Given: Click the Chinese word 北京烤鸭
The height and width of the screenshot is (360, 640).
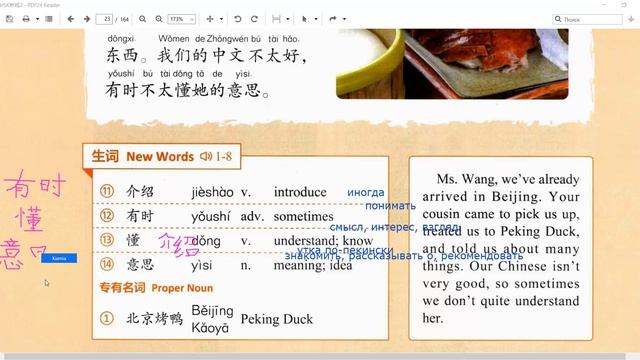Looking at the screenshot, I should 154,318.
